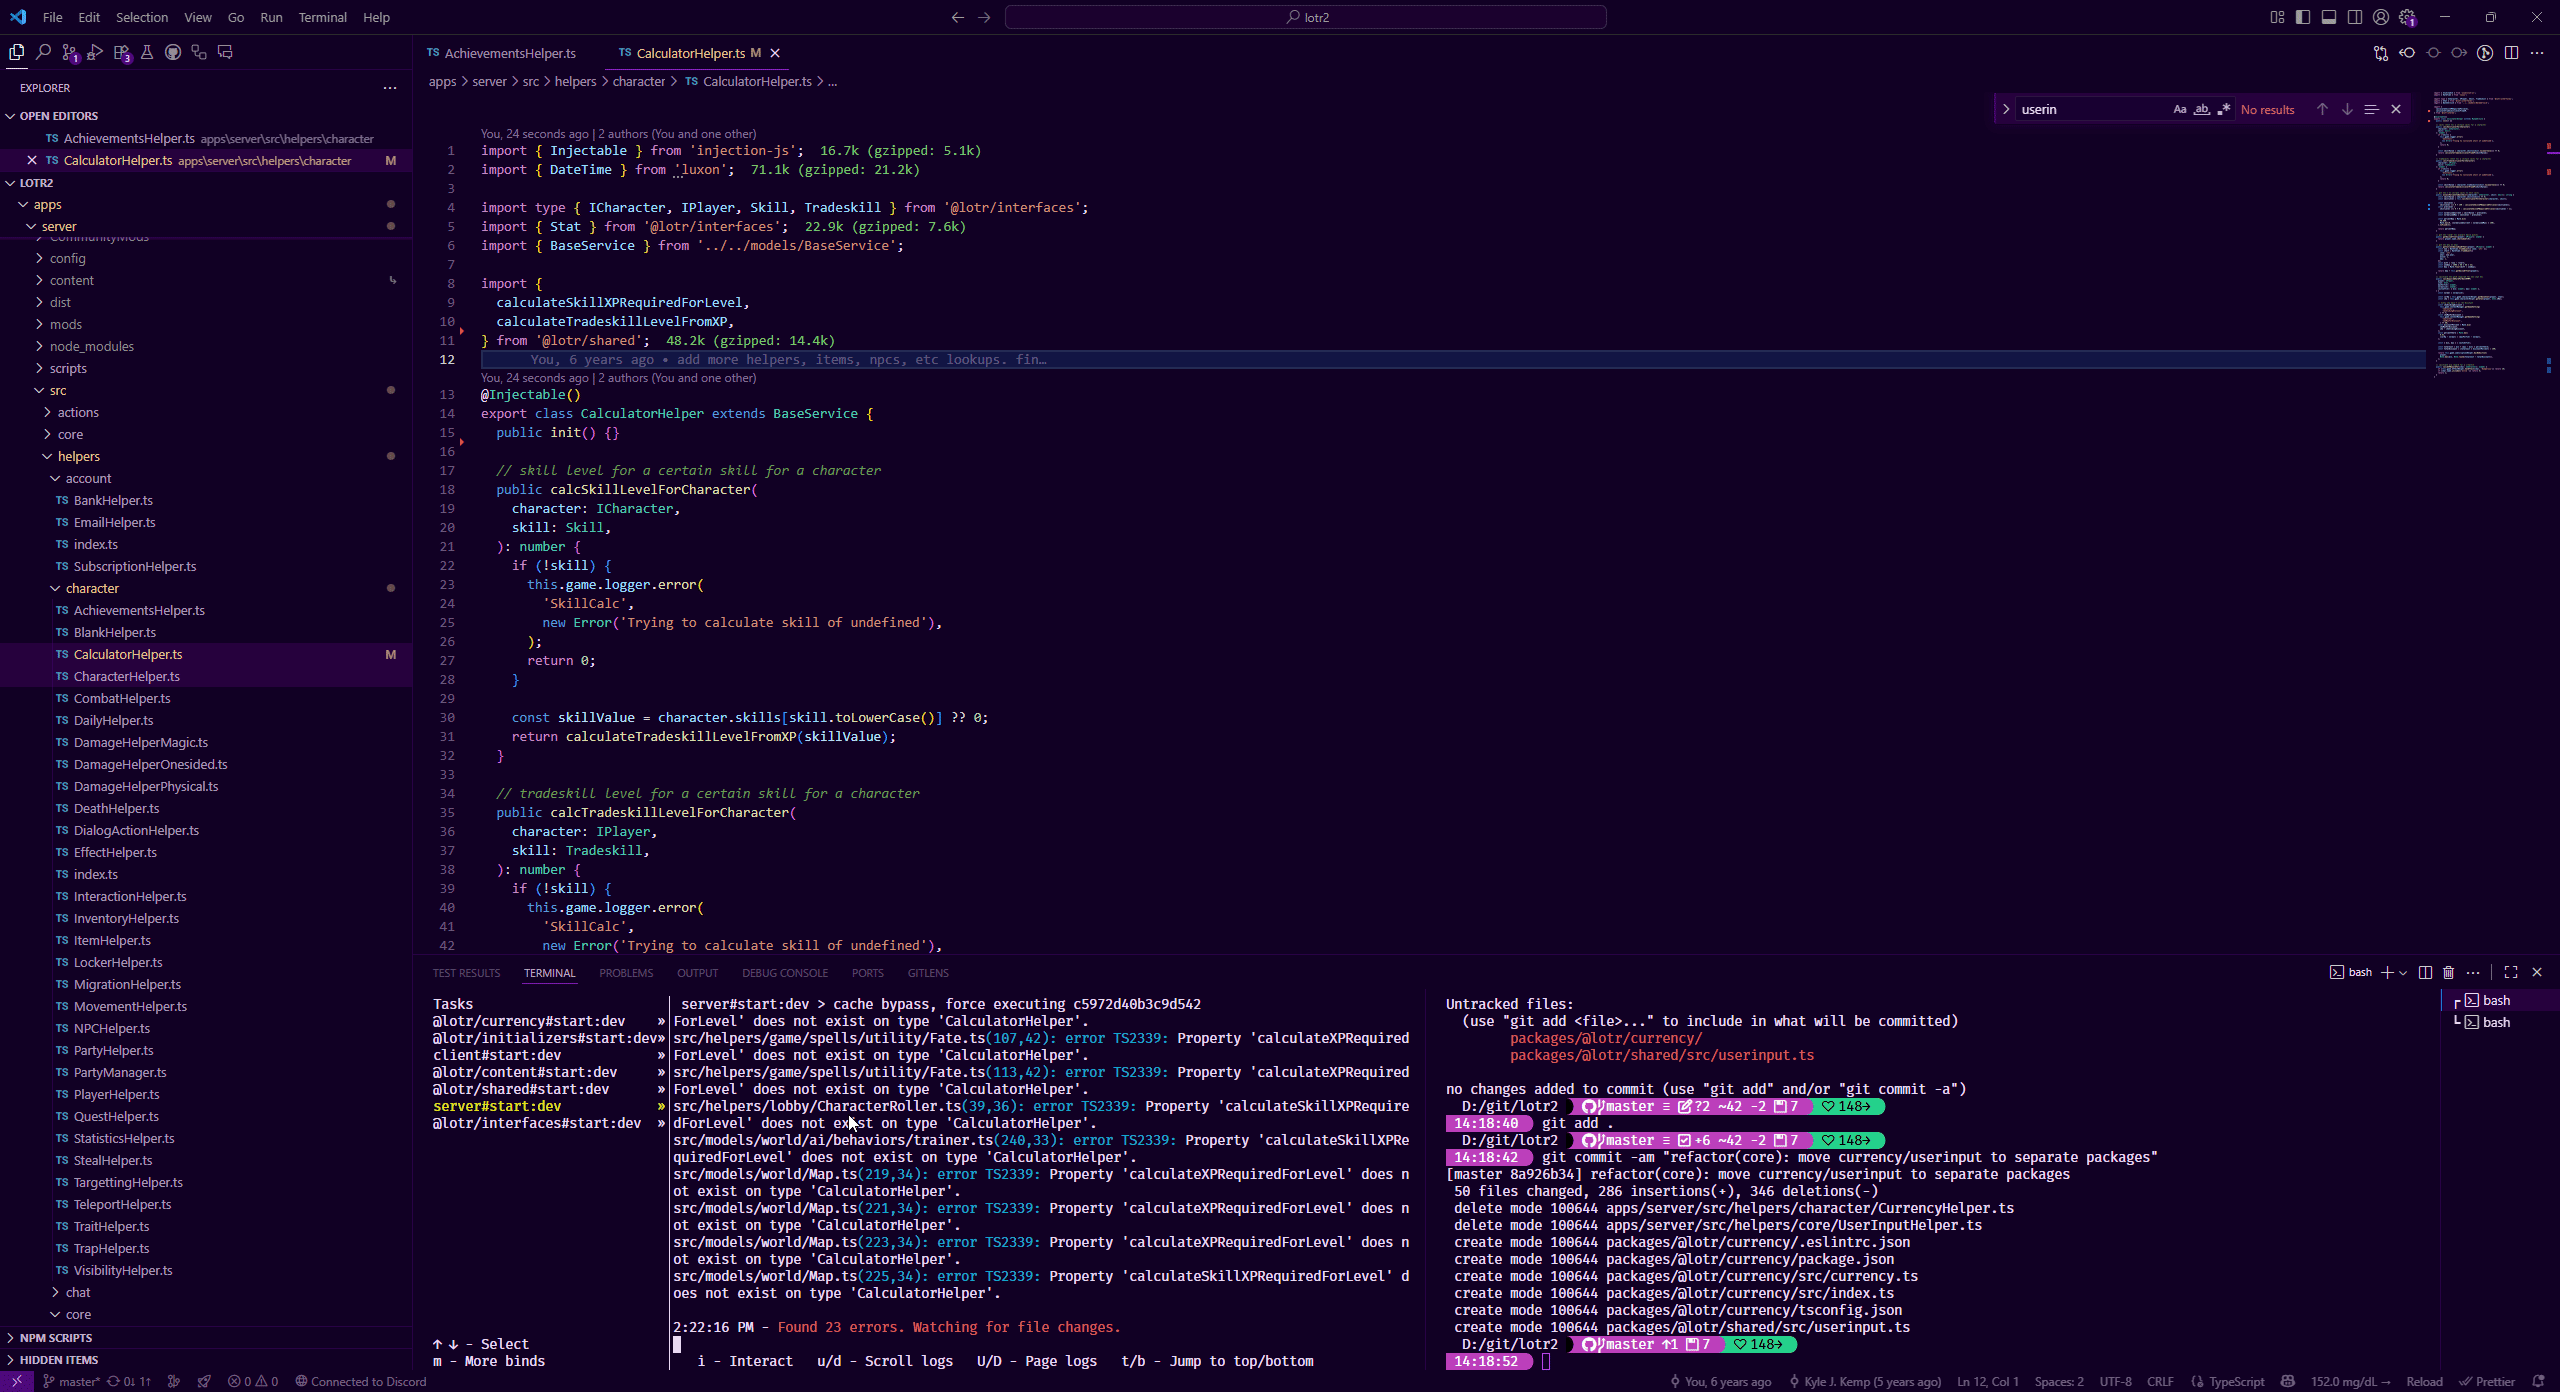Open the Extensions view icon
Viewport: 2560px width, 1392px height.
[x=122, y=53]
